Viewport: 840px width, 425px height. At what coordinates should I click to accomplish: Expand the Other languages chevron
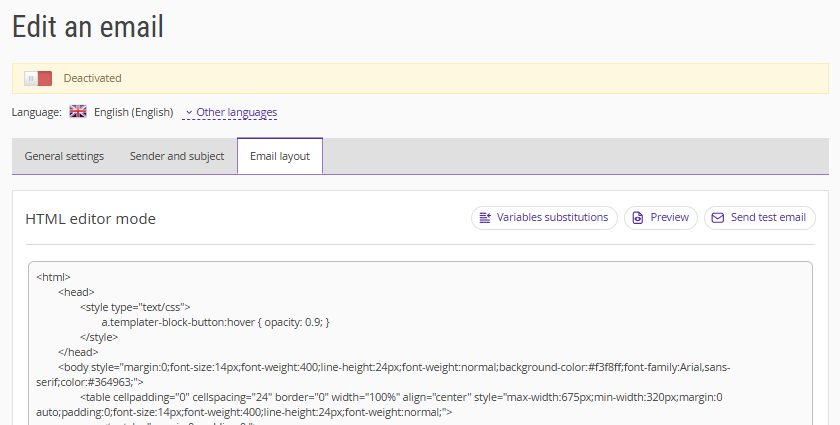(x=189, y=113)
